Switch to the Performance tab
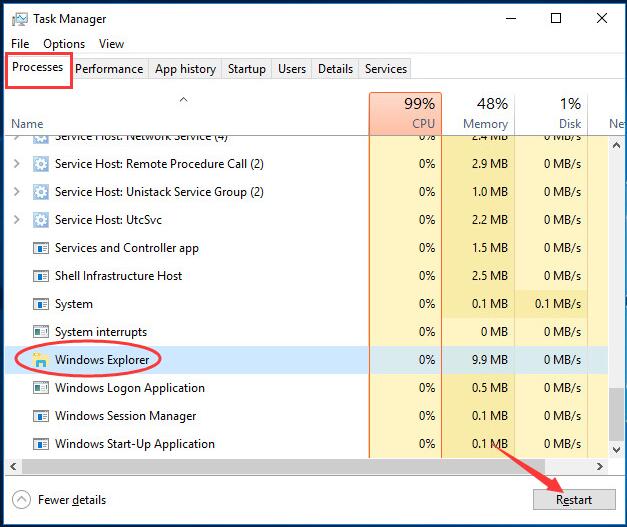 (109, 69)
